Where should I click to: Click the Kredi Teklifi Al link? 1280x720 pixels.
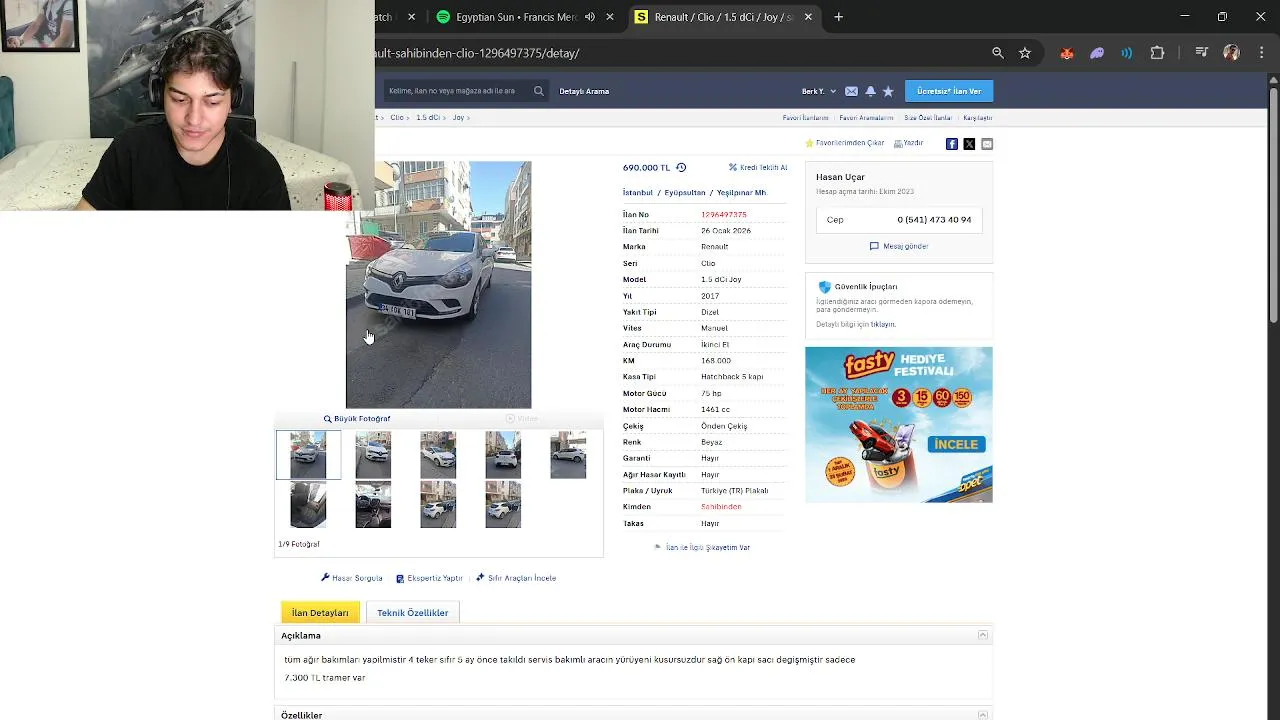coord(758,168)
